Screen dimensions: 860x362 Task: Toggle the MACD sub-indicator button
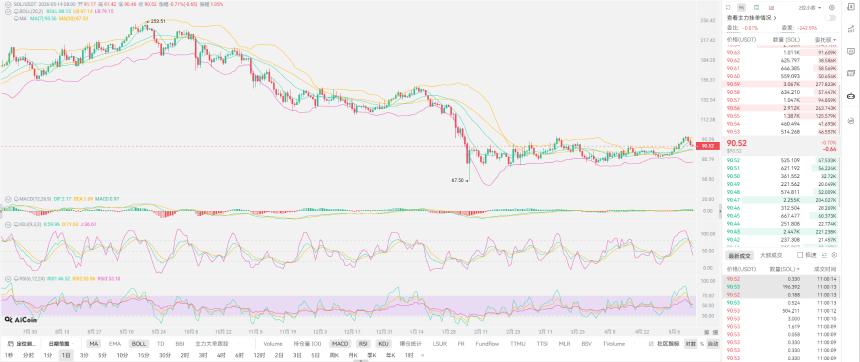click(340, 344)
